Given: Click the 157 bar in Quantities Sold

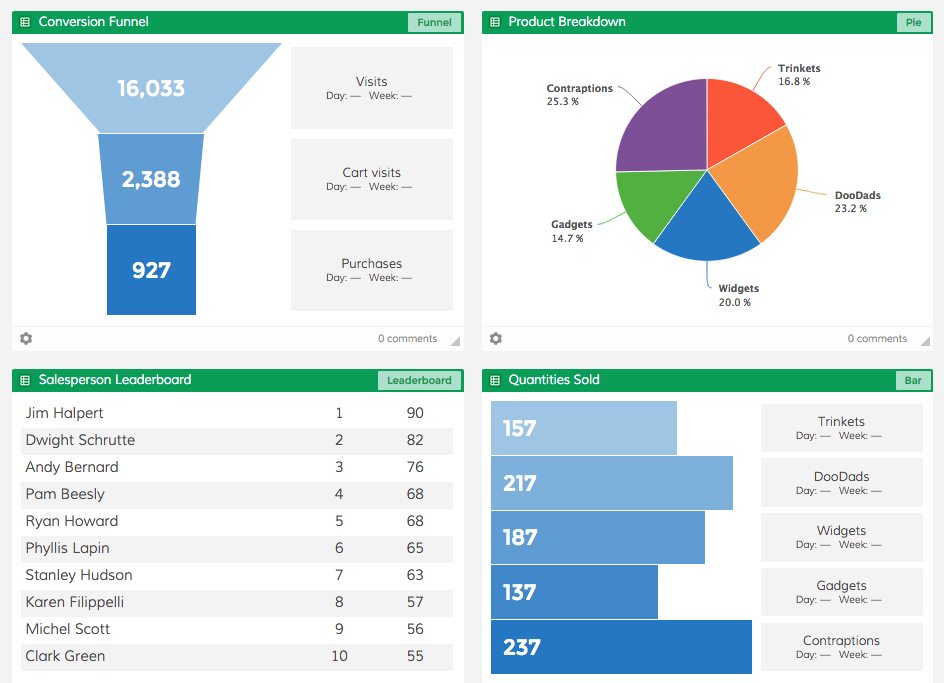Looking at the screenshot, I should [x=584, y=428].
